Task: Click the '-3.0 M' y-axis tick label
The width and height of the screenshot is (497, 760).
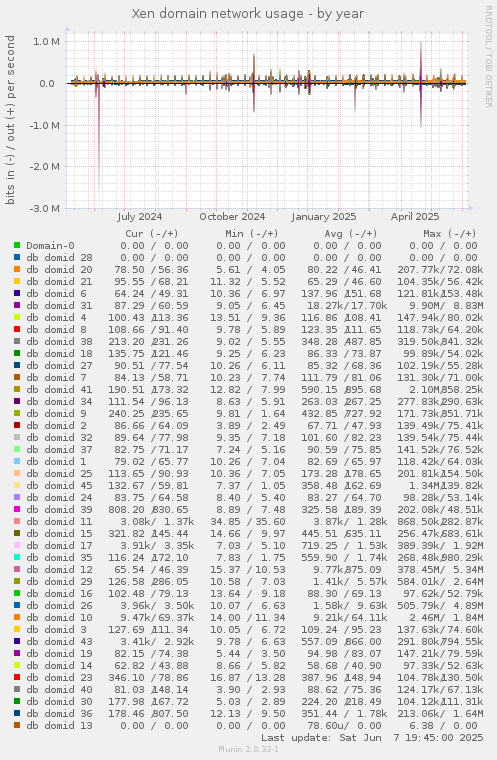Action: tap(46, 208)
